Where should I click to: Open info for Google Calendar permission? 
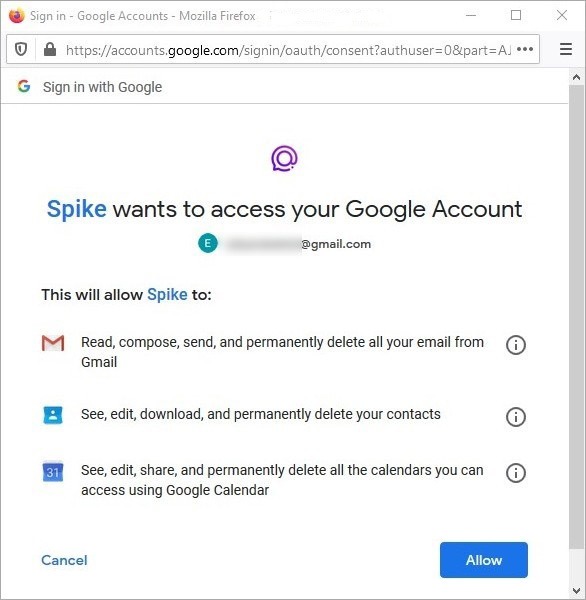[x=516, y=473]
